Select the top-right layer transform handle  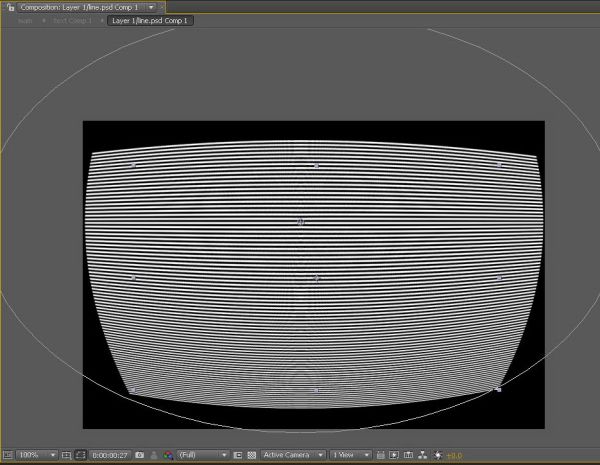(x=499, y=165)
